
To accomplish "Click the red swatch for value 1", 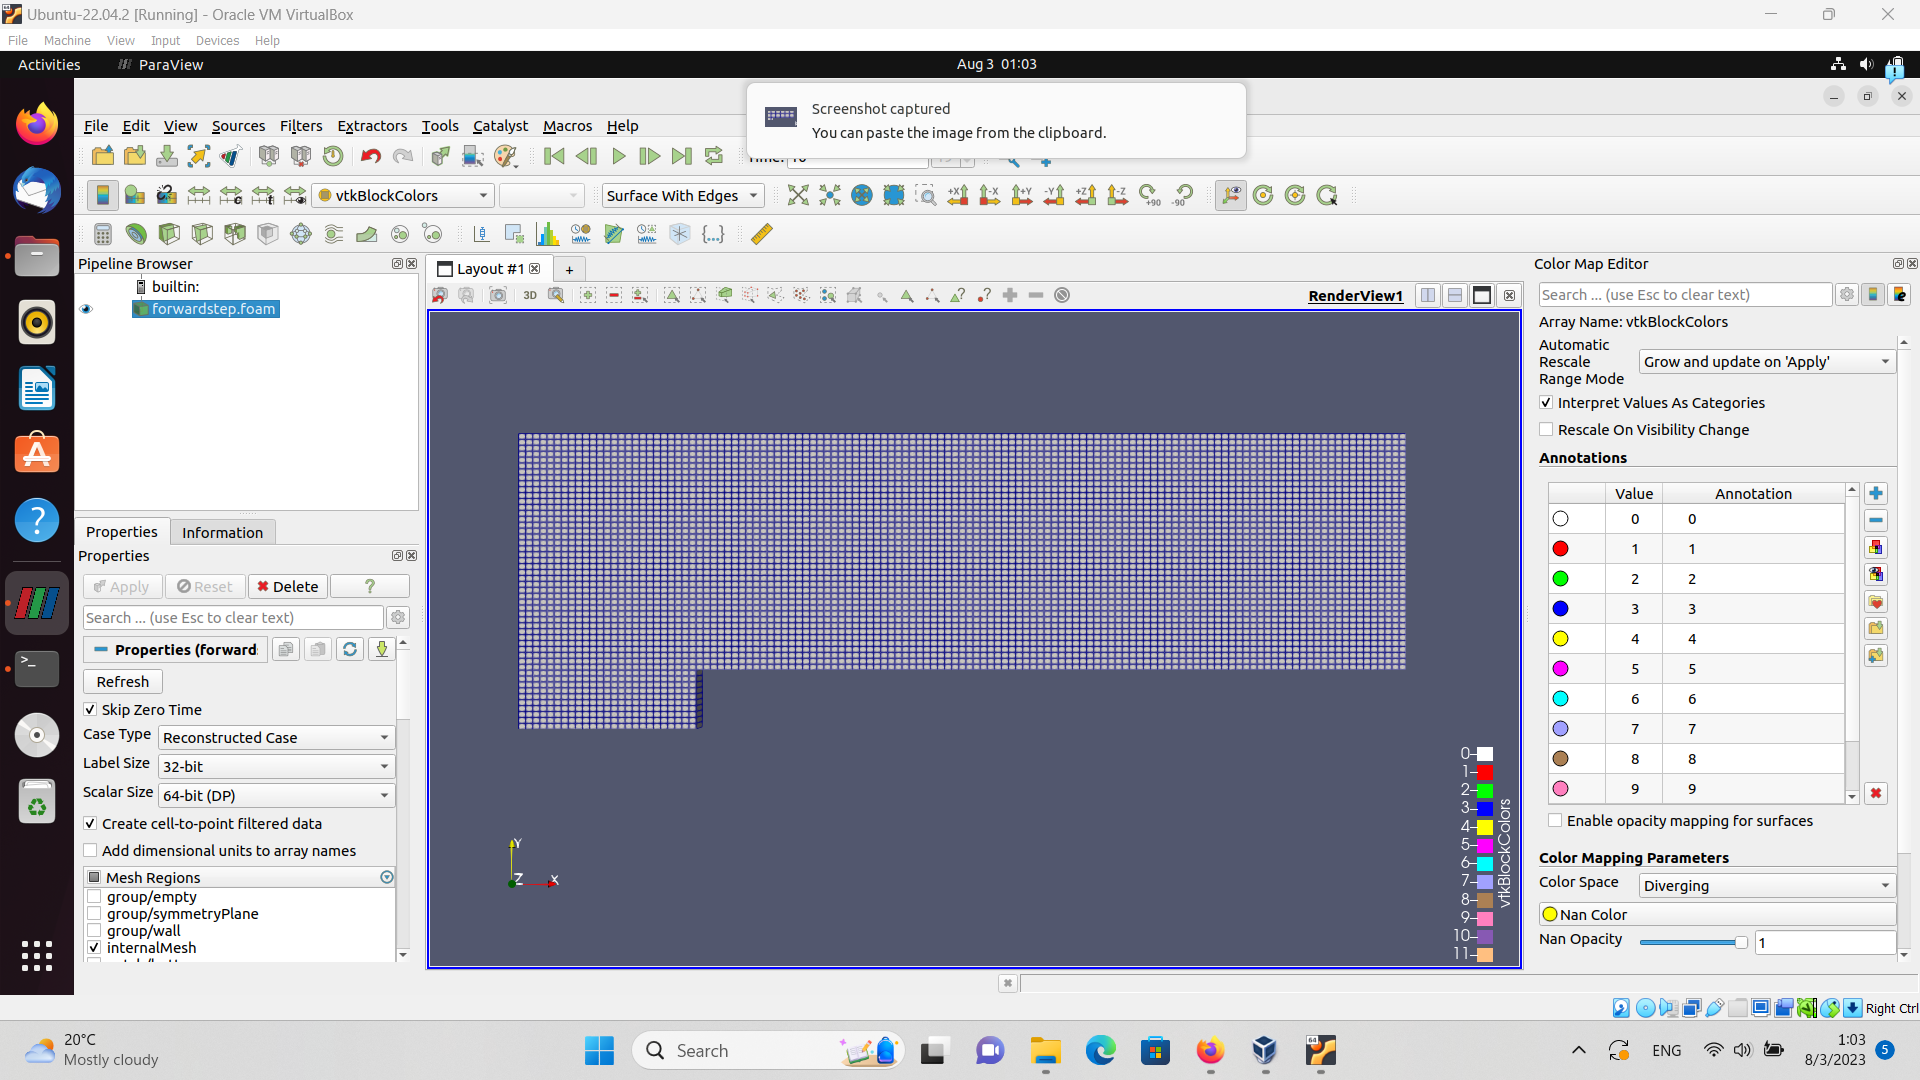I will pos(1560,549).
